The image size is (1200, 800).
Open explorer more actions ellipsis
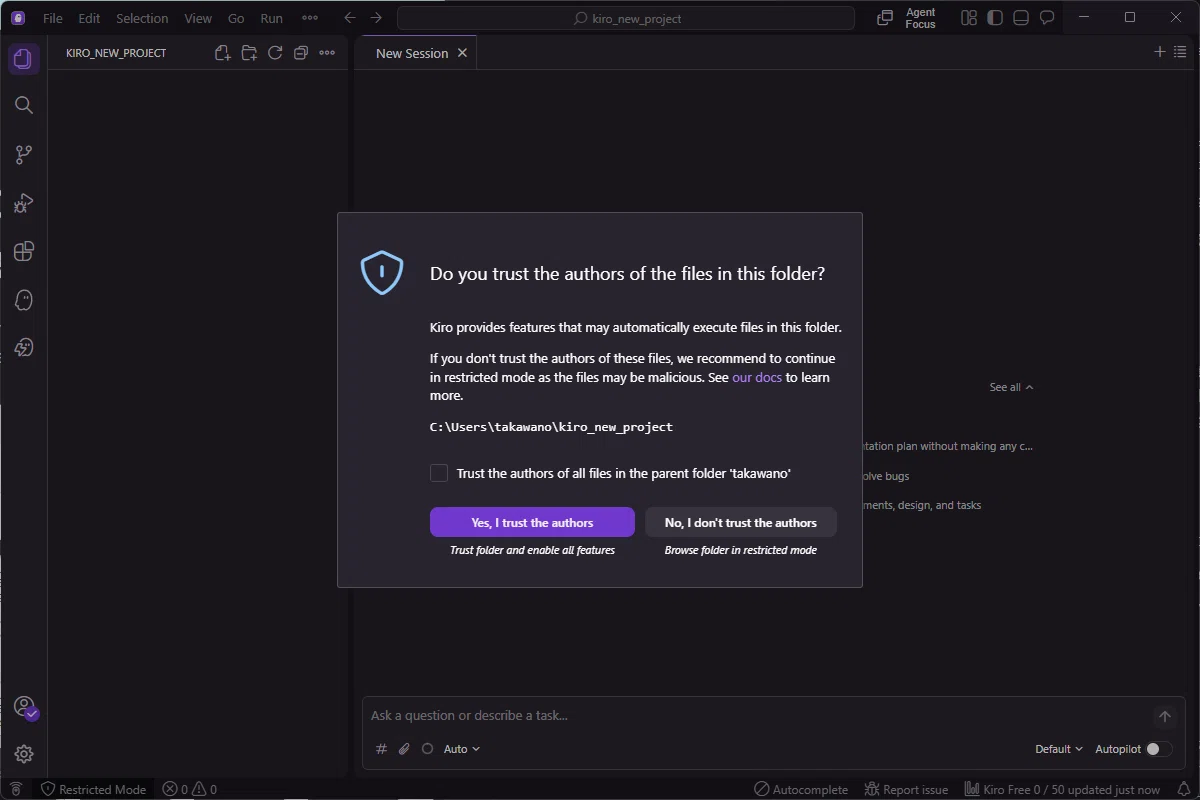coord(327,53)
